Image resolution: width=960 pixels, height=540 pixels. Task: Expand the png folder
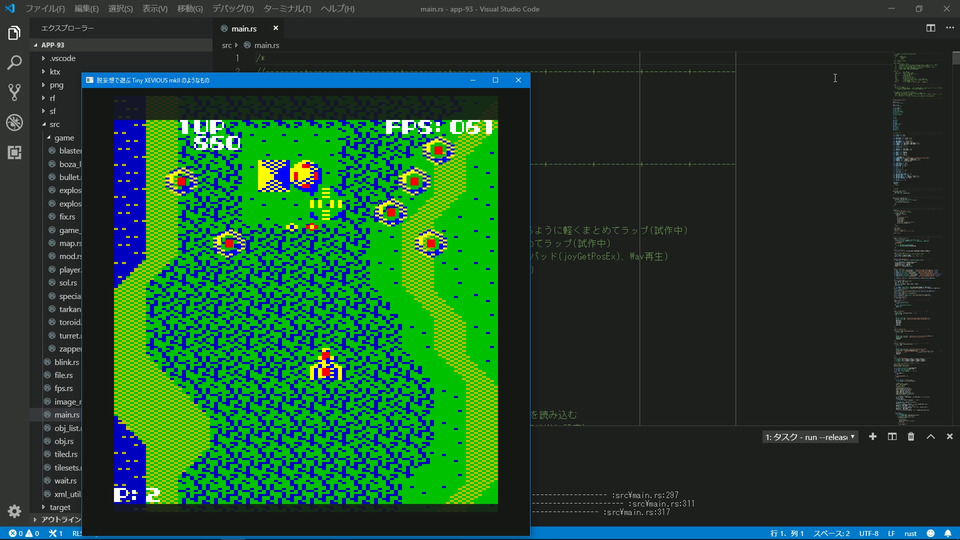pyautogui.click(x=56, y=85)
